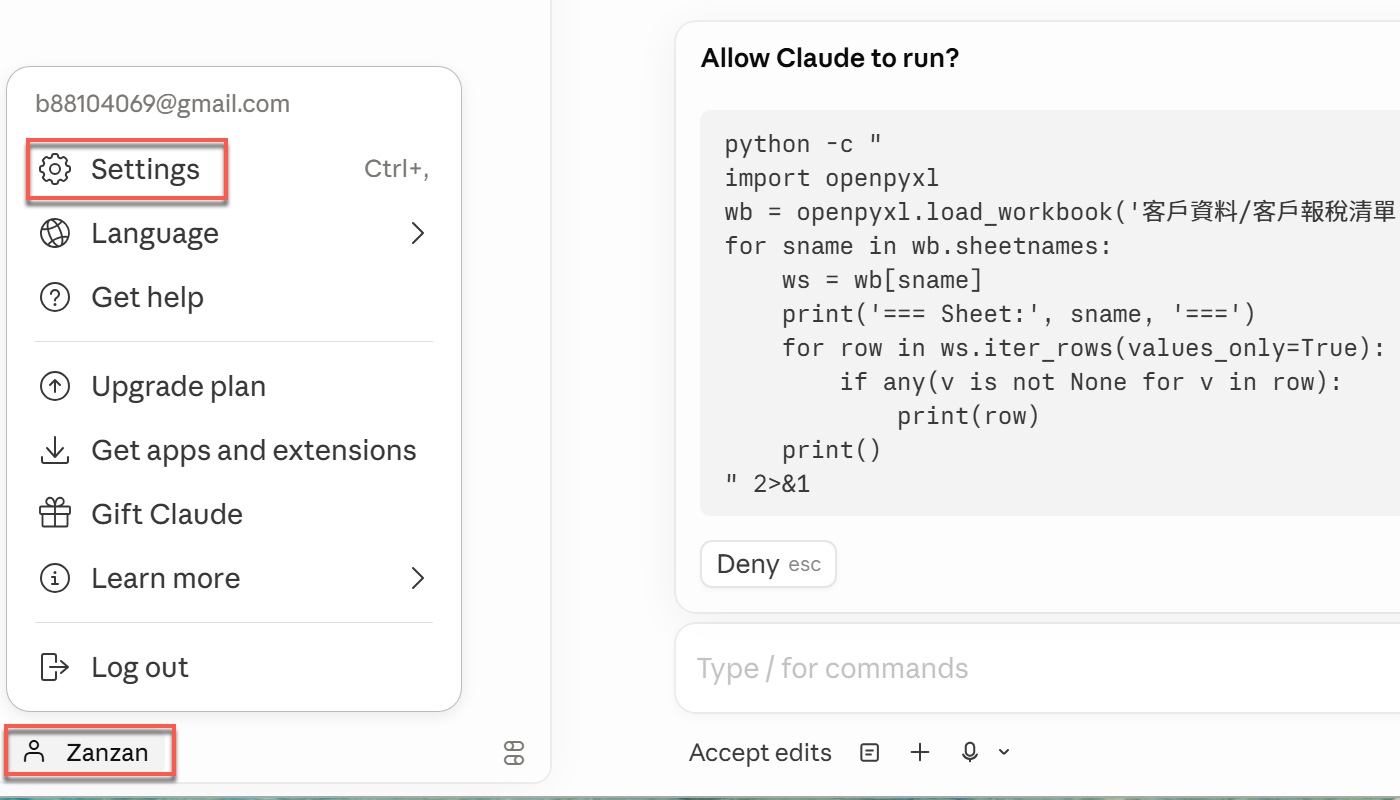Image resolution: width=1400 pixels, height=800 pixels.
Task: Click the Upgrade plan arrow icon
Action: (x=56, y=386)
